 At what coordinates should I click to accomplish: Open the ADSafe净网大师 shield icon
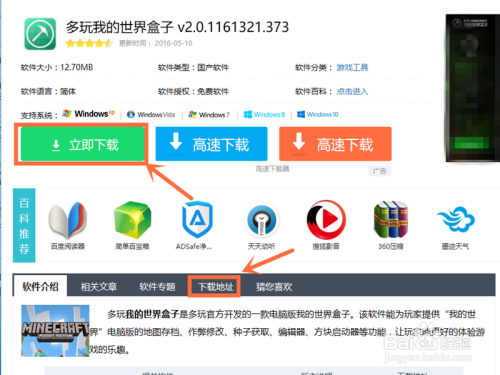(197, 219)
